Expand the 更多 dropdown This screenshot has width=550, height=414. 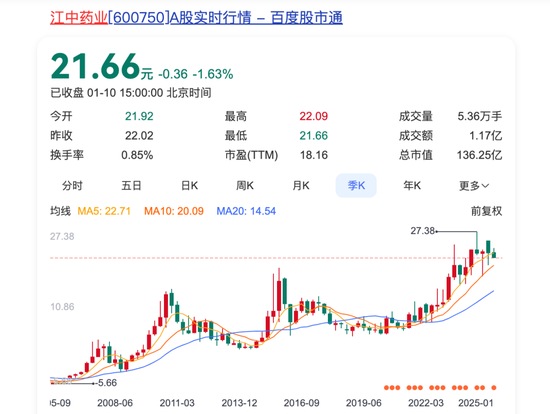pos(474,186)
